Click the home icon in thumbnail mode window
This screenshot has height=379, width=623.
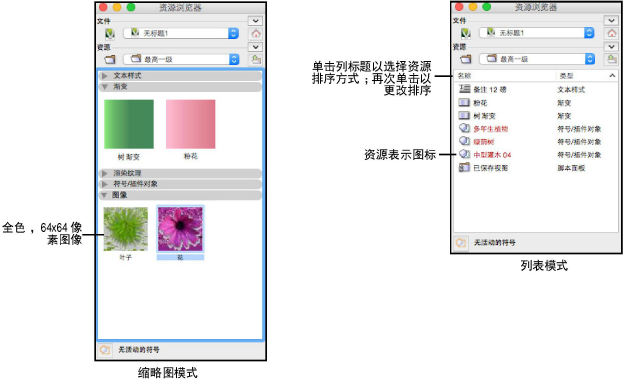[255, 34]
